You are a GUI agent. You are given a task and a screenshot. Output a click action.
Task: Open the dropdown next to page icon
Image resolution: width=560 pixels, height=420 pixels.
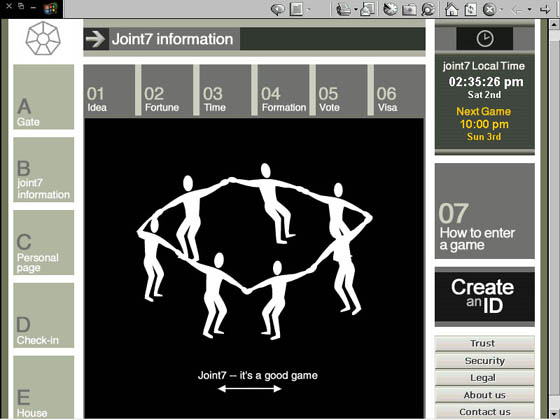click(308, 10)
